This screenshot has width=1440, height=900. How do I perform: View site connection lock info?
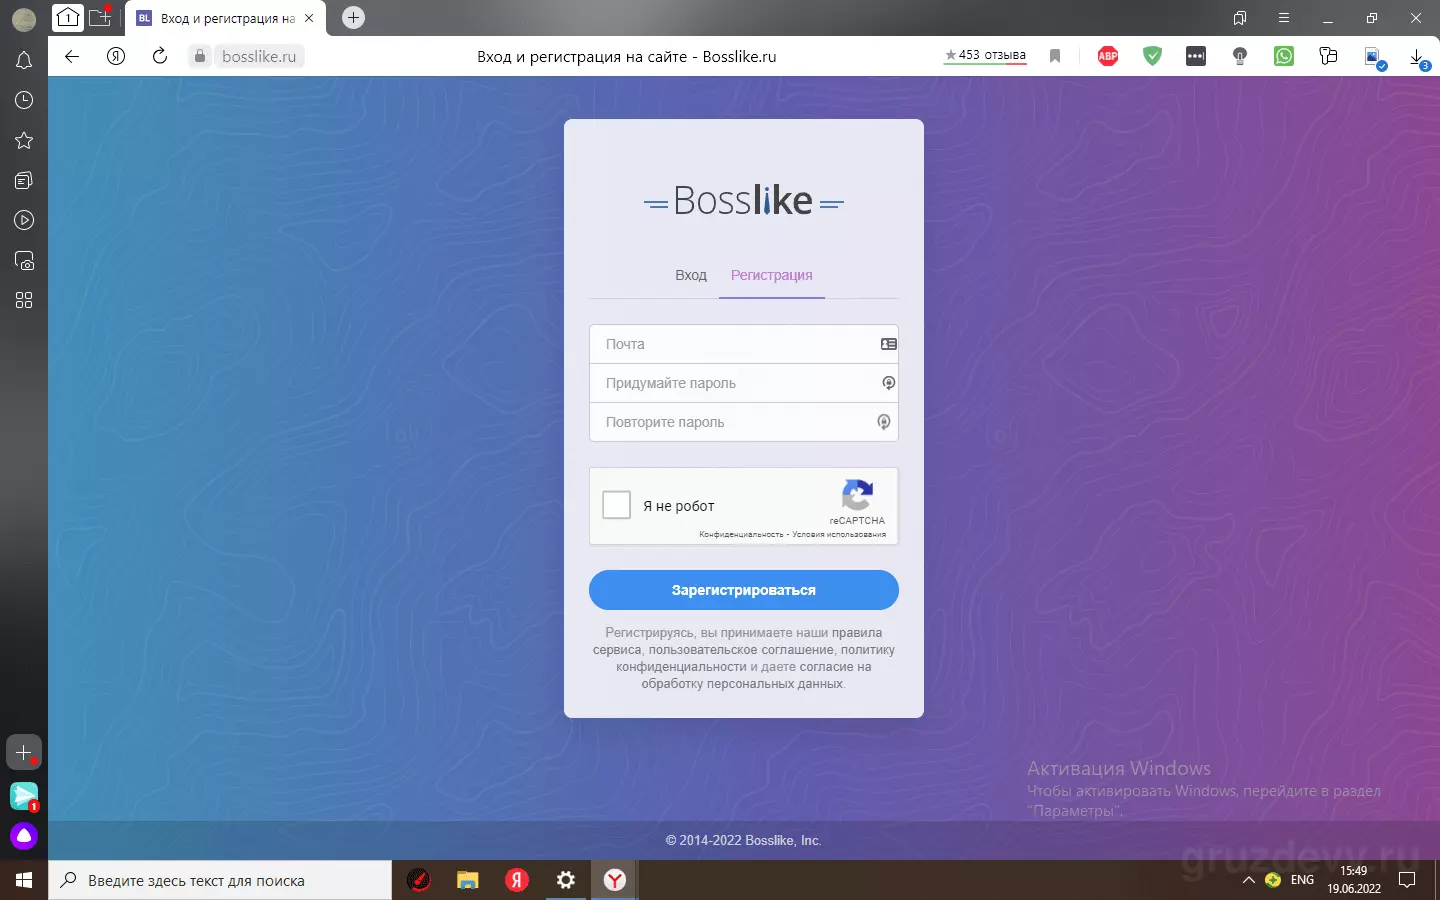click(x=200, y=56)
